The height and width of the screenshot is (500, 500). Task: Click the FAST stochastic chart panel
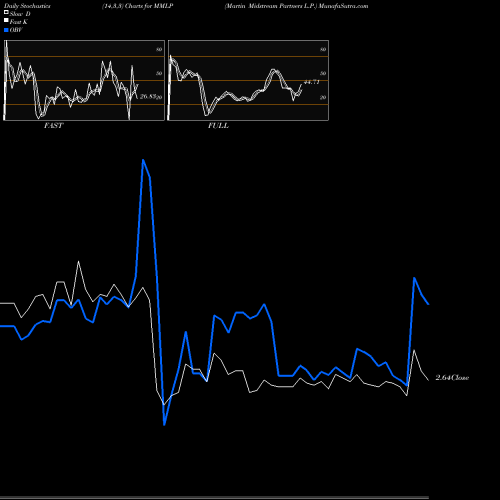pyautogui.click(x=84, y=80)
